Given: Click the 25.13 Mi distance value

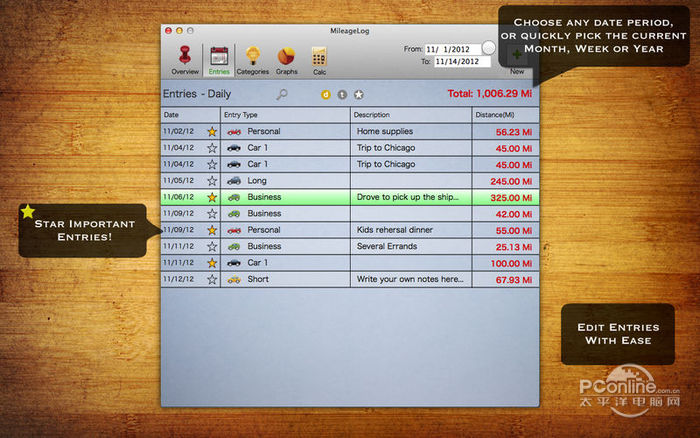Looking at the screenshot, I should pyautogui.click(x=514, y=247).
